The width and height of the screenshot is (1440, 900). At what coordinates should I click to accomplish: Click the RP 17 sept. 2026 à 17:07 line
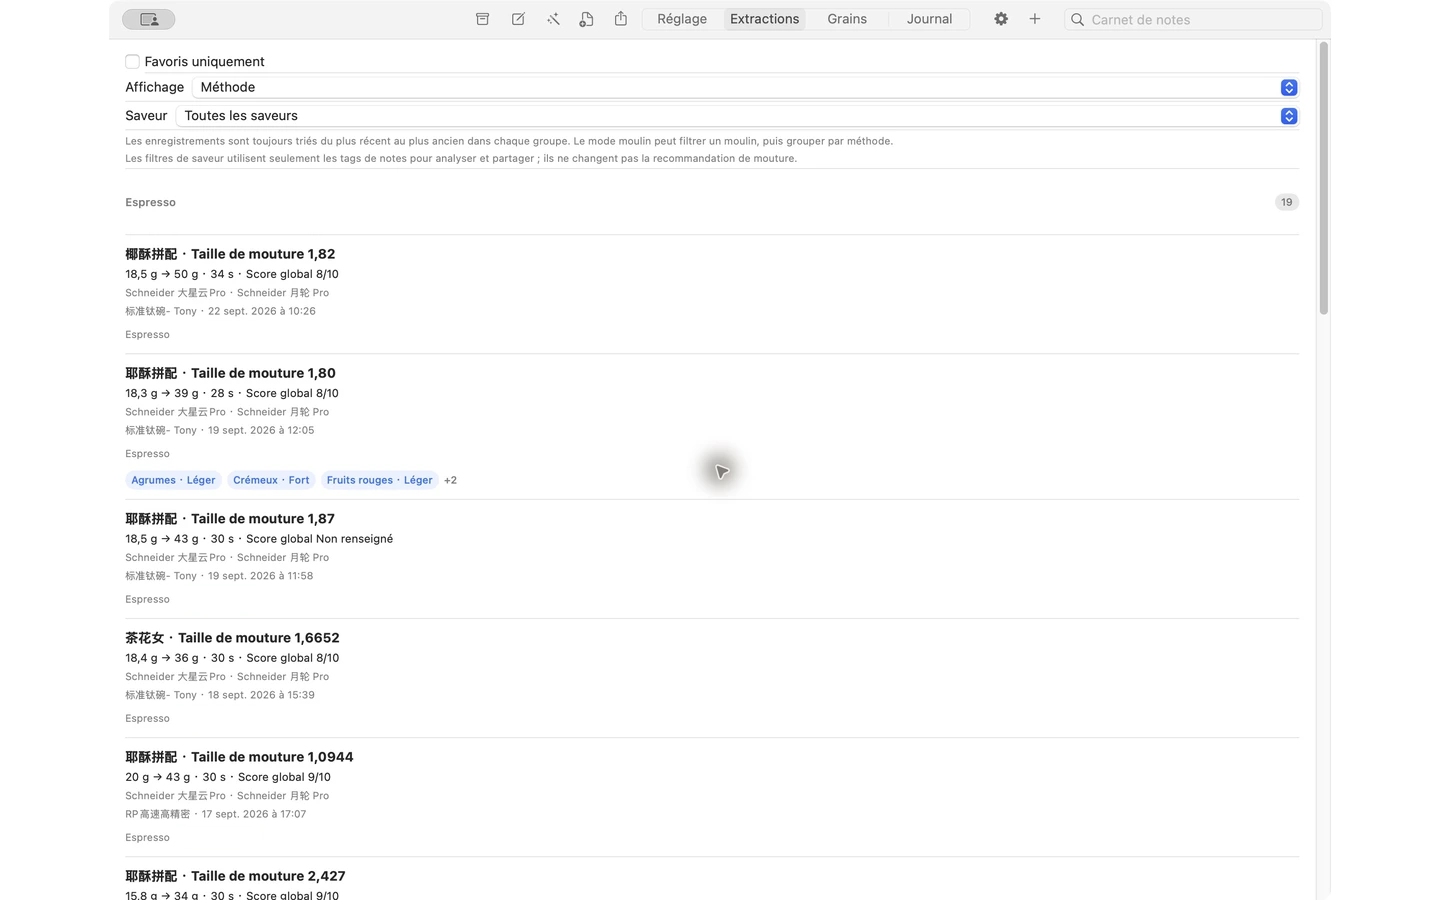pyautogui.click(x=216, y=814)
